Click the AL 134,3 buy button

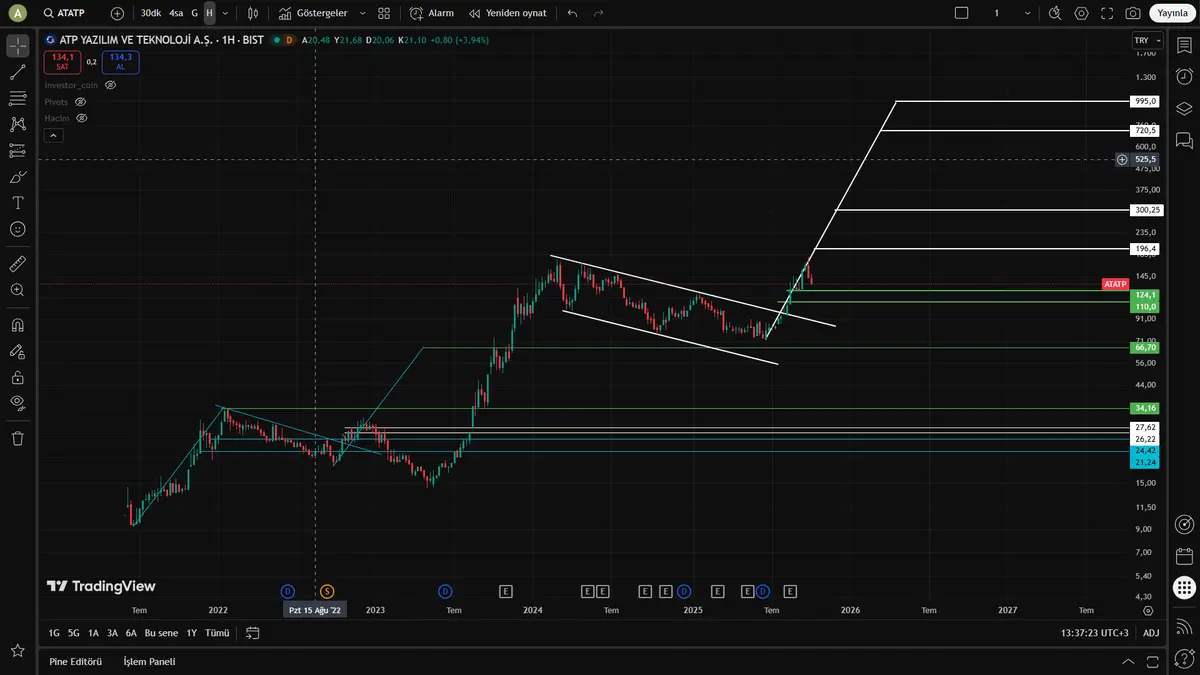click(121, 62)
